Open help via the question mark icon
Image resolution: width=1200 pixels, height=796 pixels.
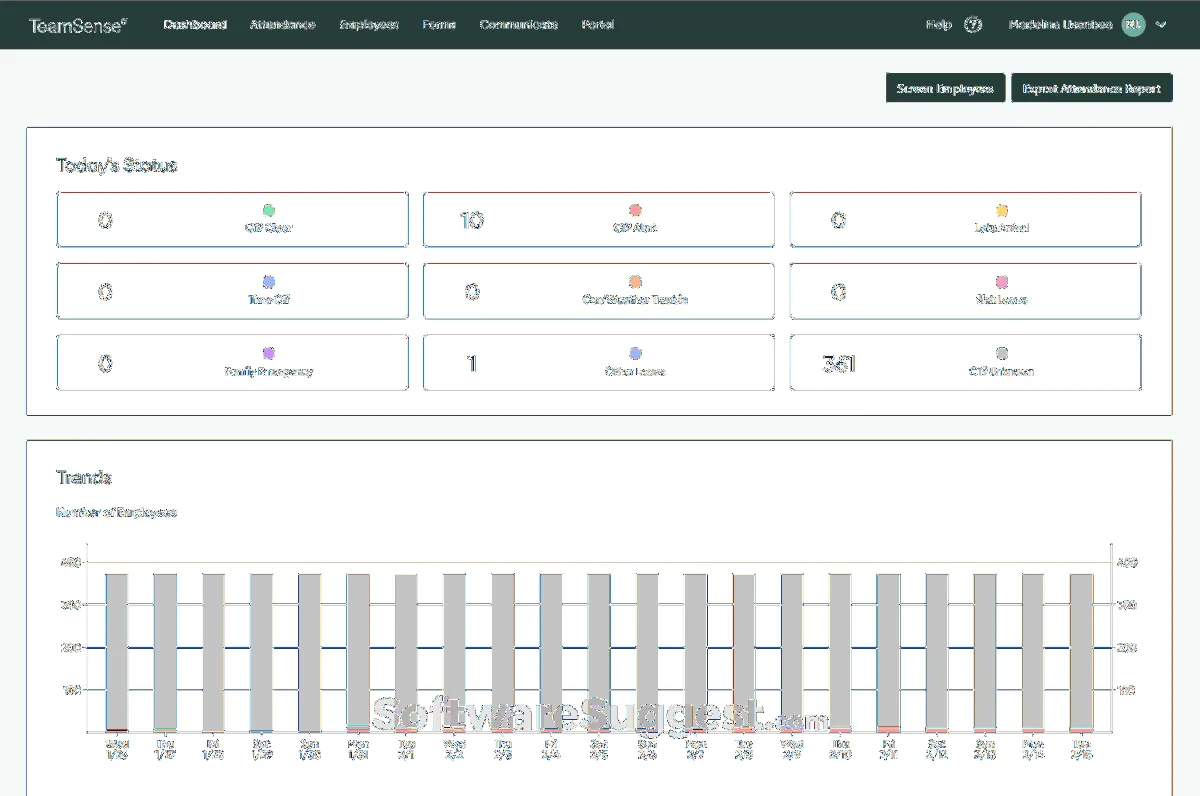tap(972, 25)
